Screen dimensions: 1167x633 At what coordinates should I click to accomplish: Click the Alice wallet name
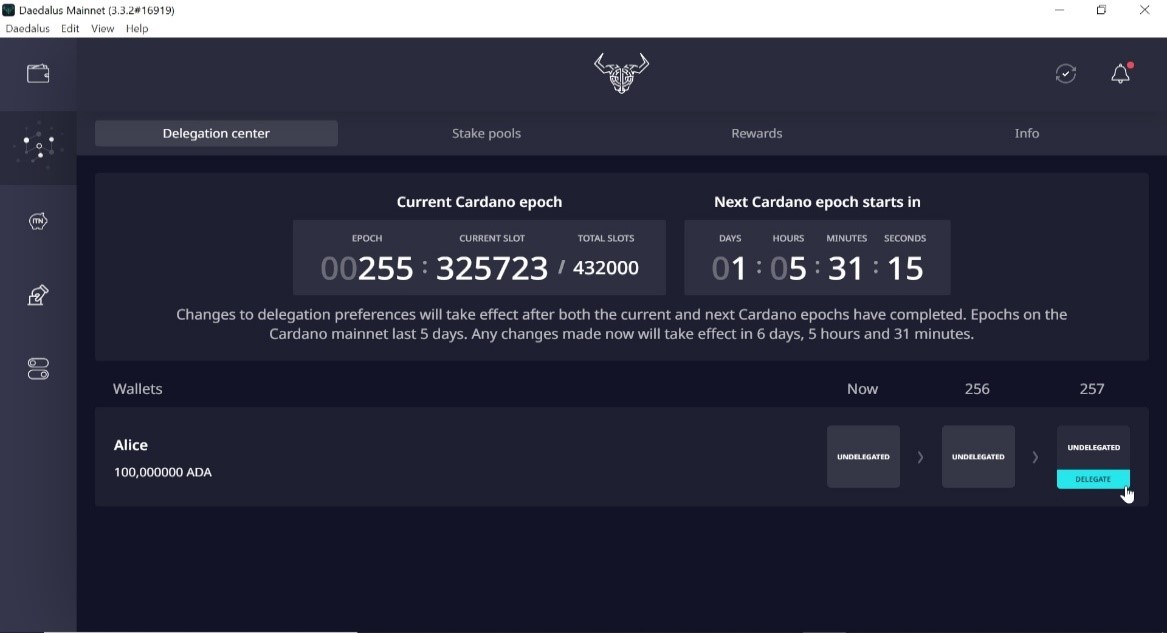[130, 445]
